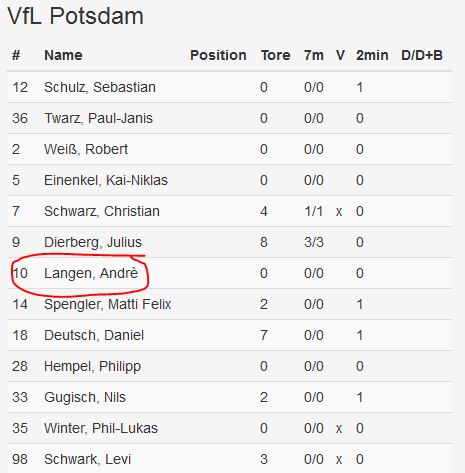Select player Weiß, Robert

(x=86, y=149)
